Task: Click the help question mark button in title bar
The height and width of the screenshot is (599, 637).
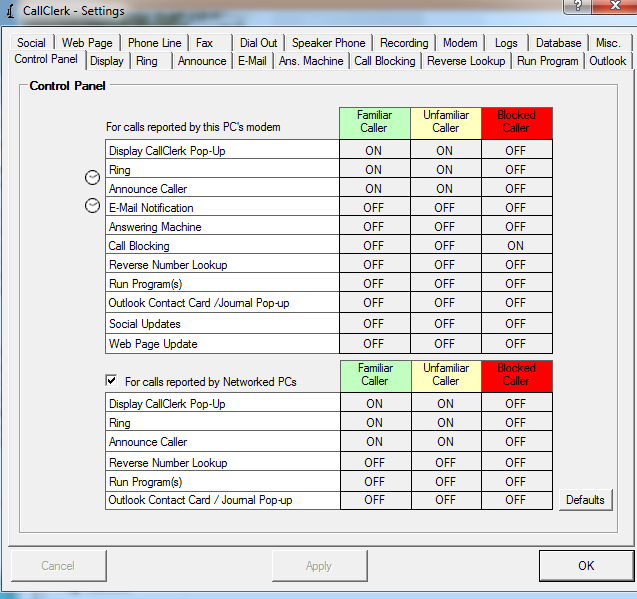Action: pyautogui.click(x=578, y=6)
